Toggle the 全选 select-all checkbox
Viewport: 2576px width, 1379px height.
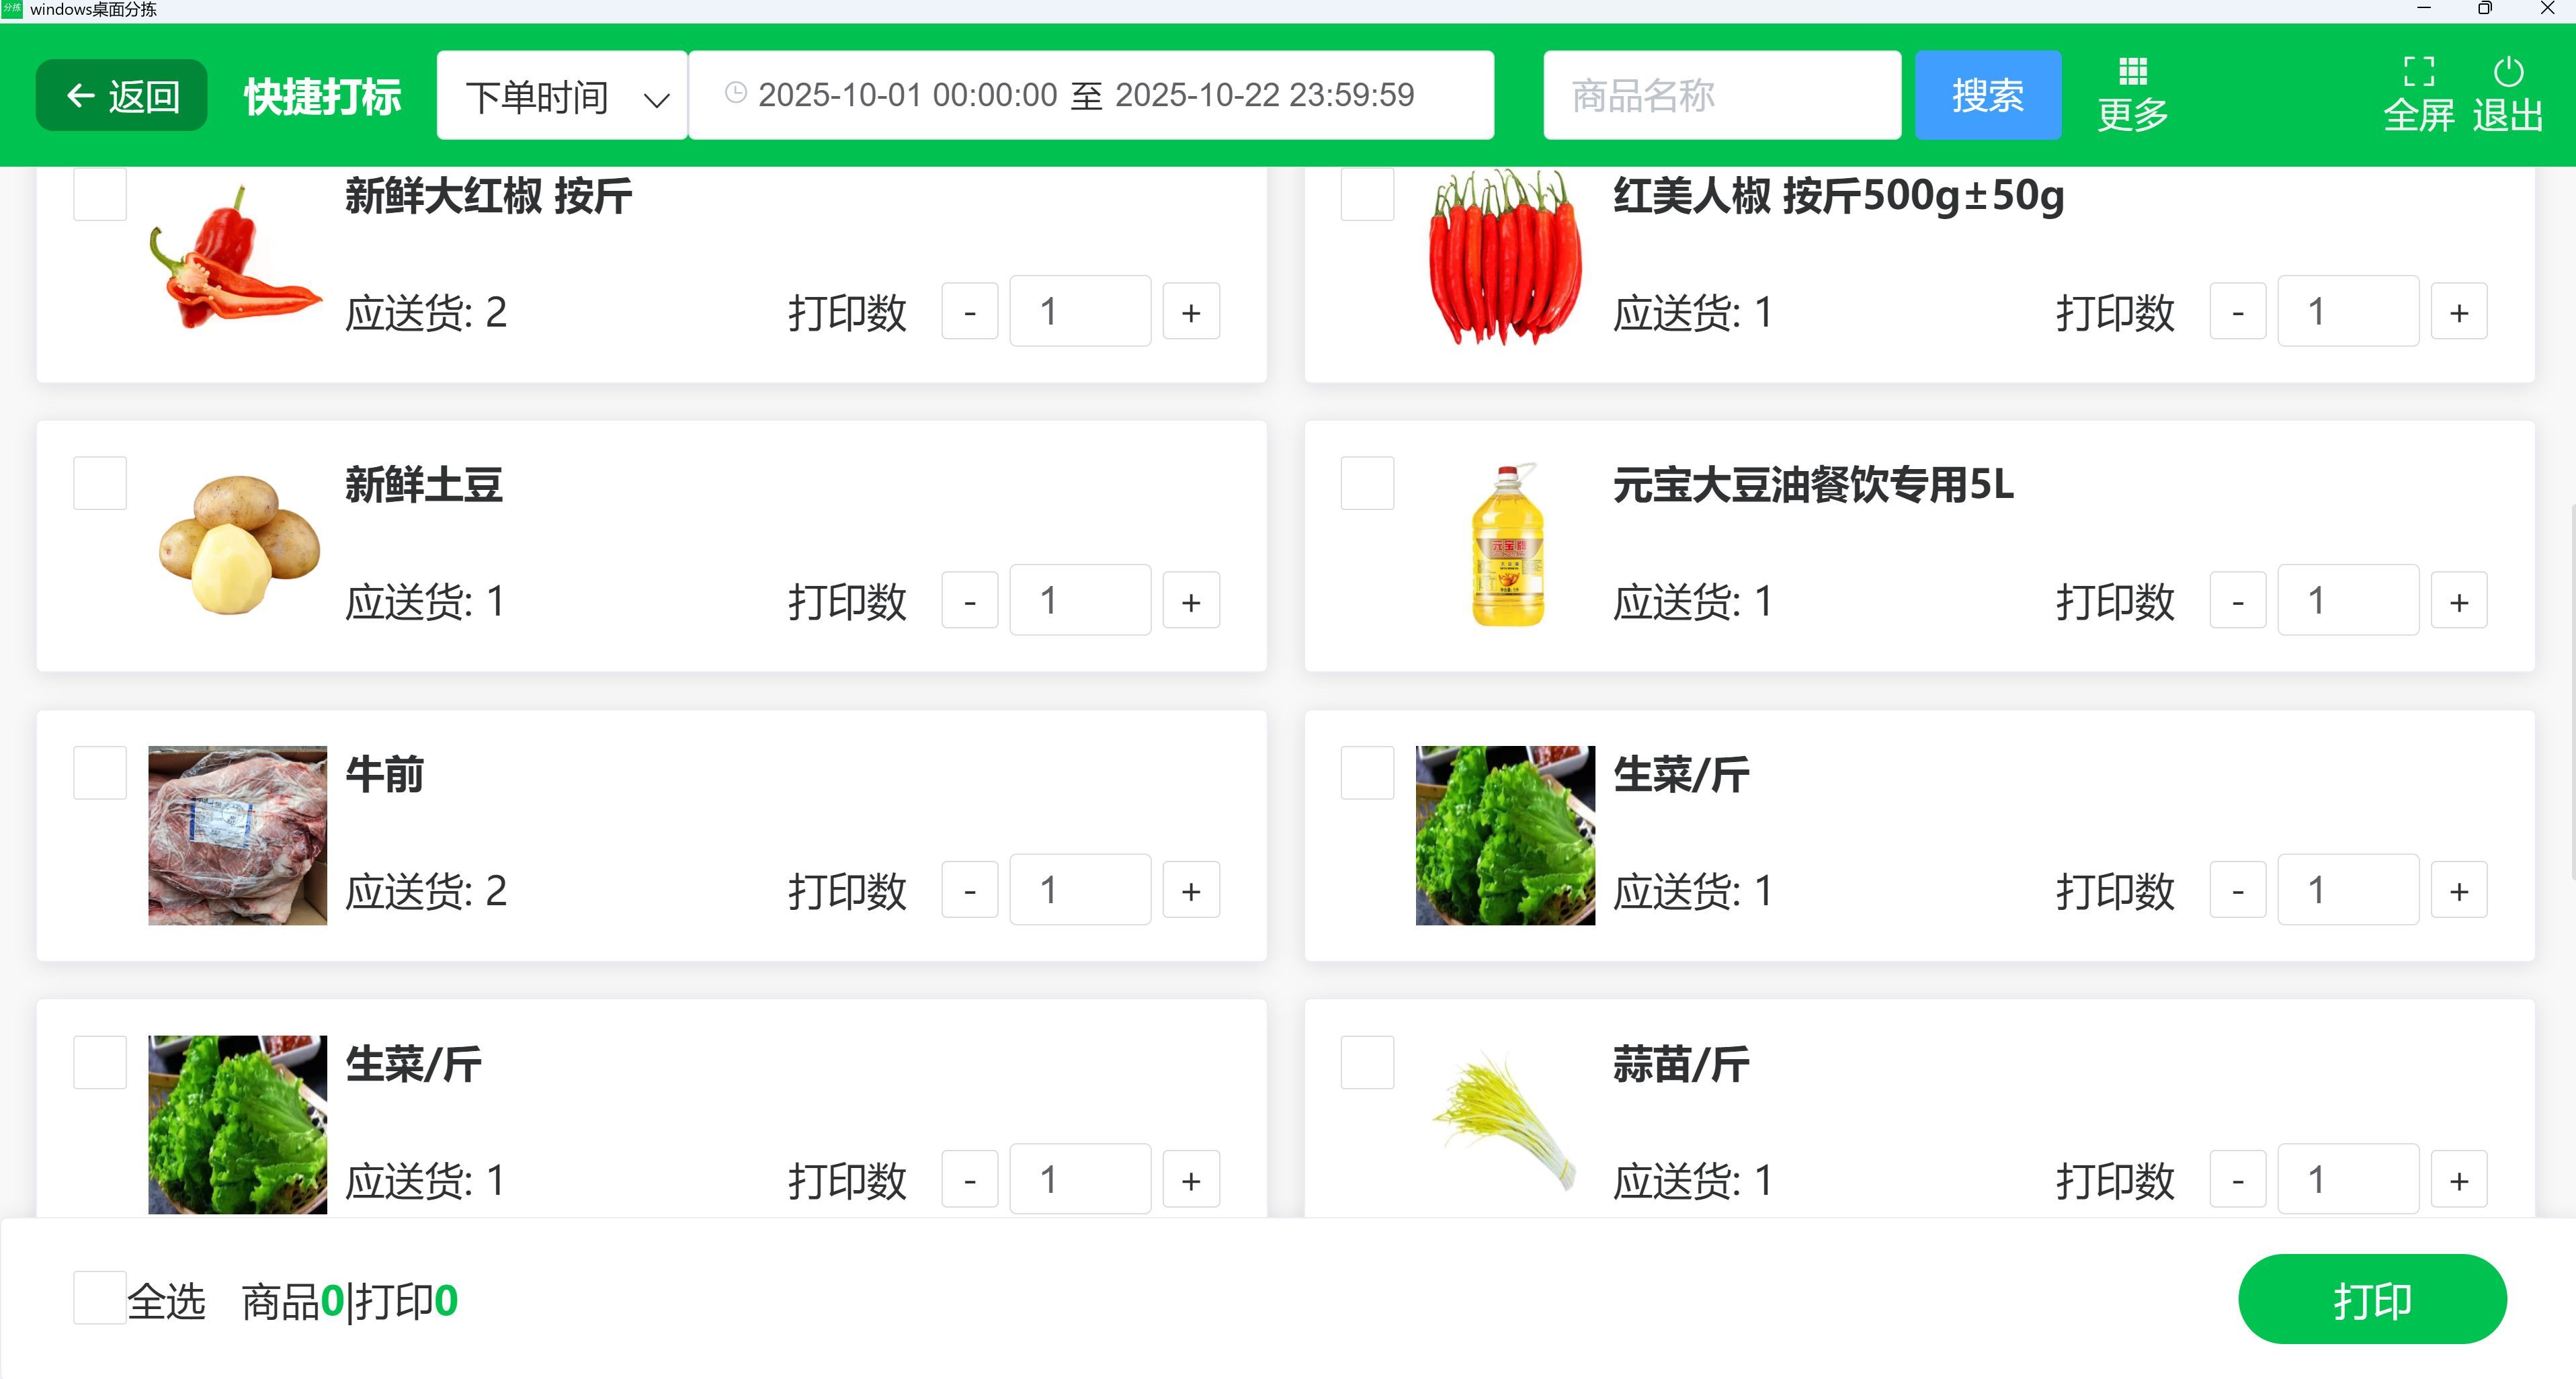[100, 1298]
